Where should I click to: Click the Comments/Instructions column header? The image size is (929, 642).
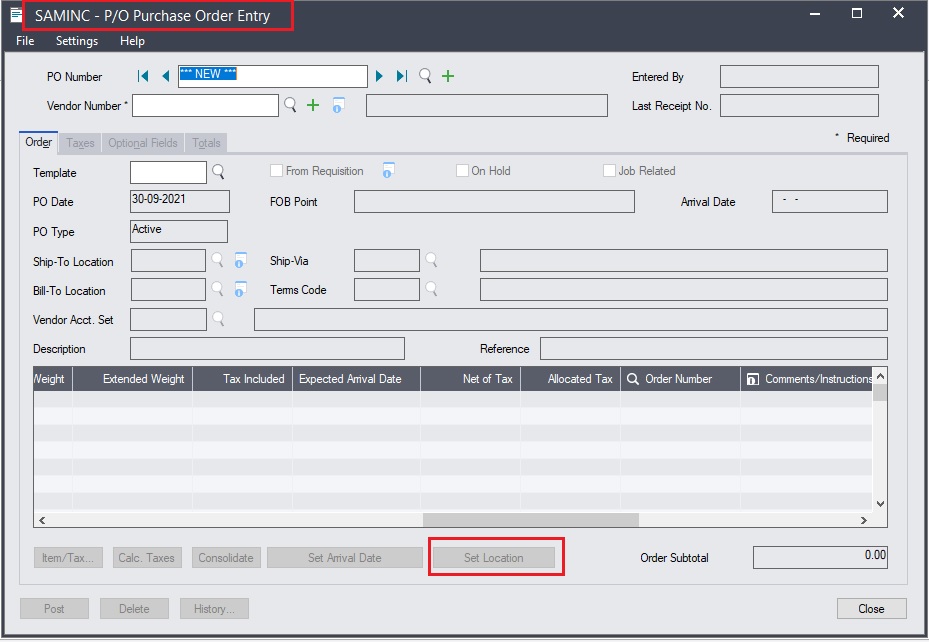pyautogui.click(x=807, y=379)
